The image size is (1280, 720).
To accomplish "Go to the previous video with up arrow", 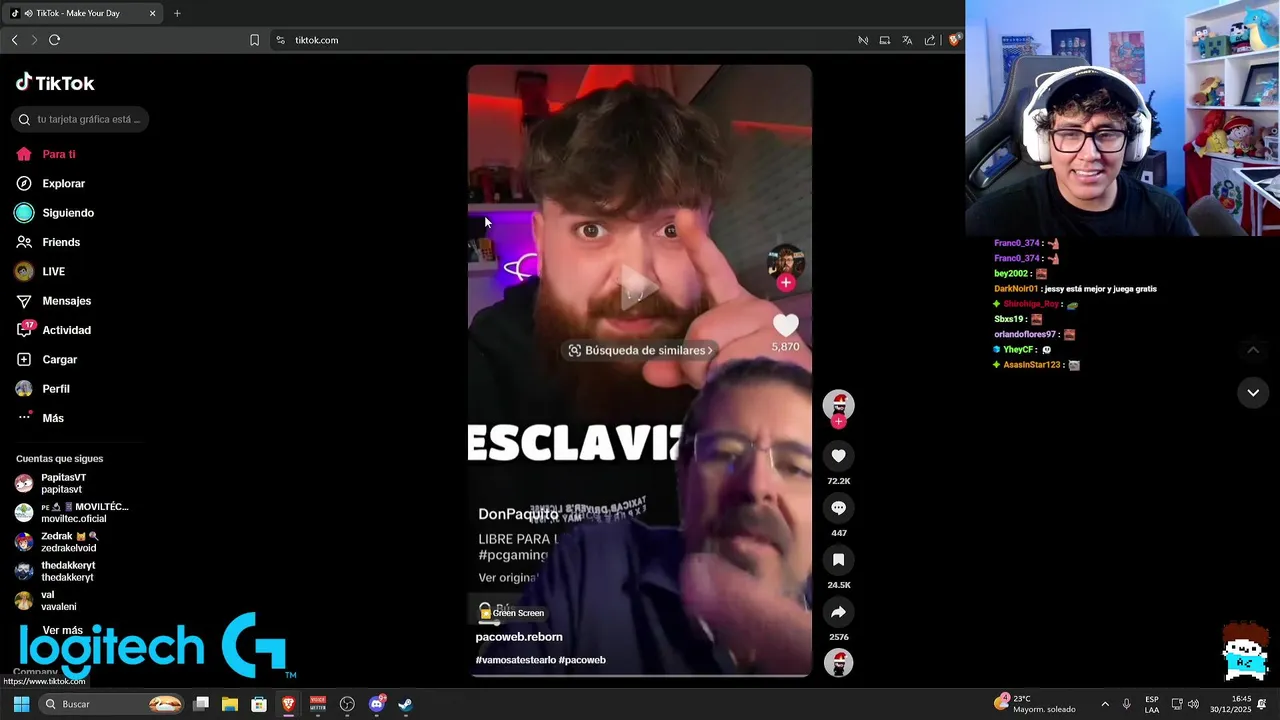I will [1253, 350].
